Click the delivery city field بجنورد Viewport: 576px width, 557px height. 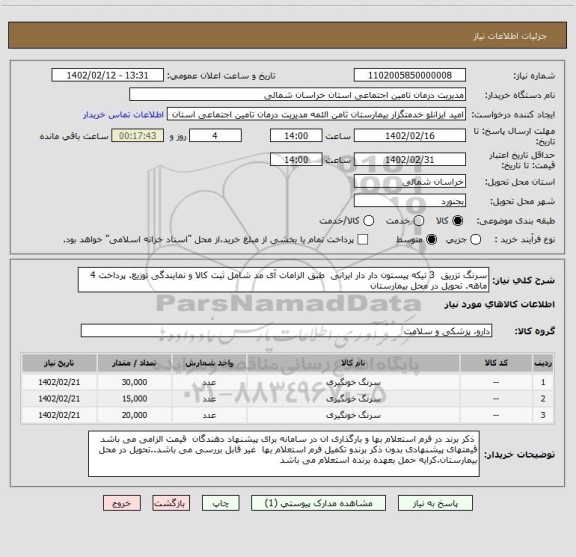[410, 201]
